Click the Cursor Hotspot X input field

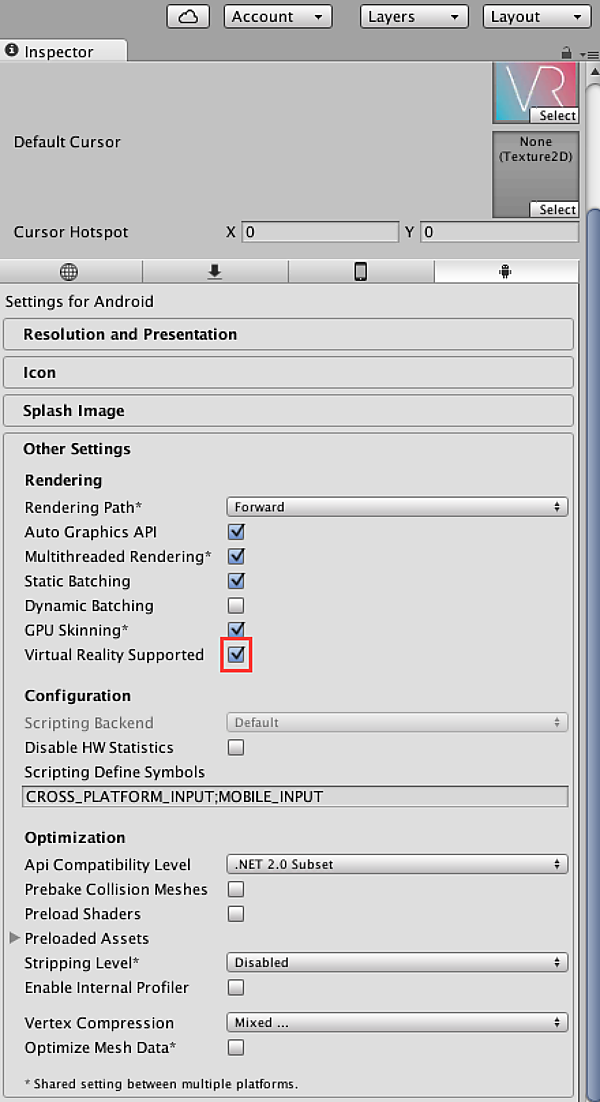click(x=320, y=232)
